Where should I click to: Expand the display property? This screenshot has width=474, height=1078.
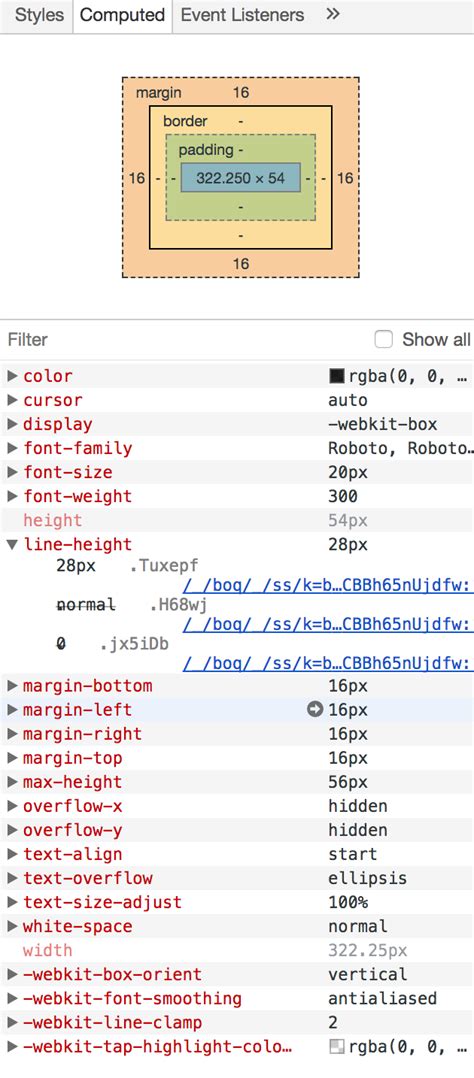point(12,424)
